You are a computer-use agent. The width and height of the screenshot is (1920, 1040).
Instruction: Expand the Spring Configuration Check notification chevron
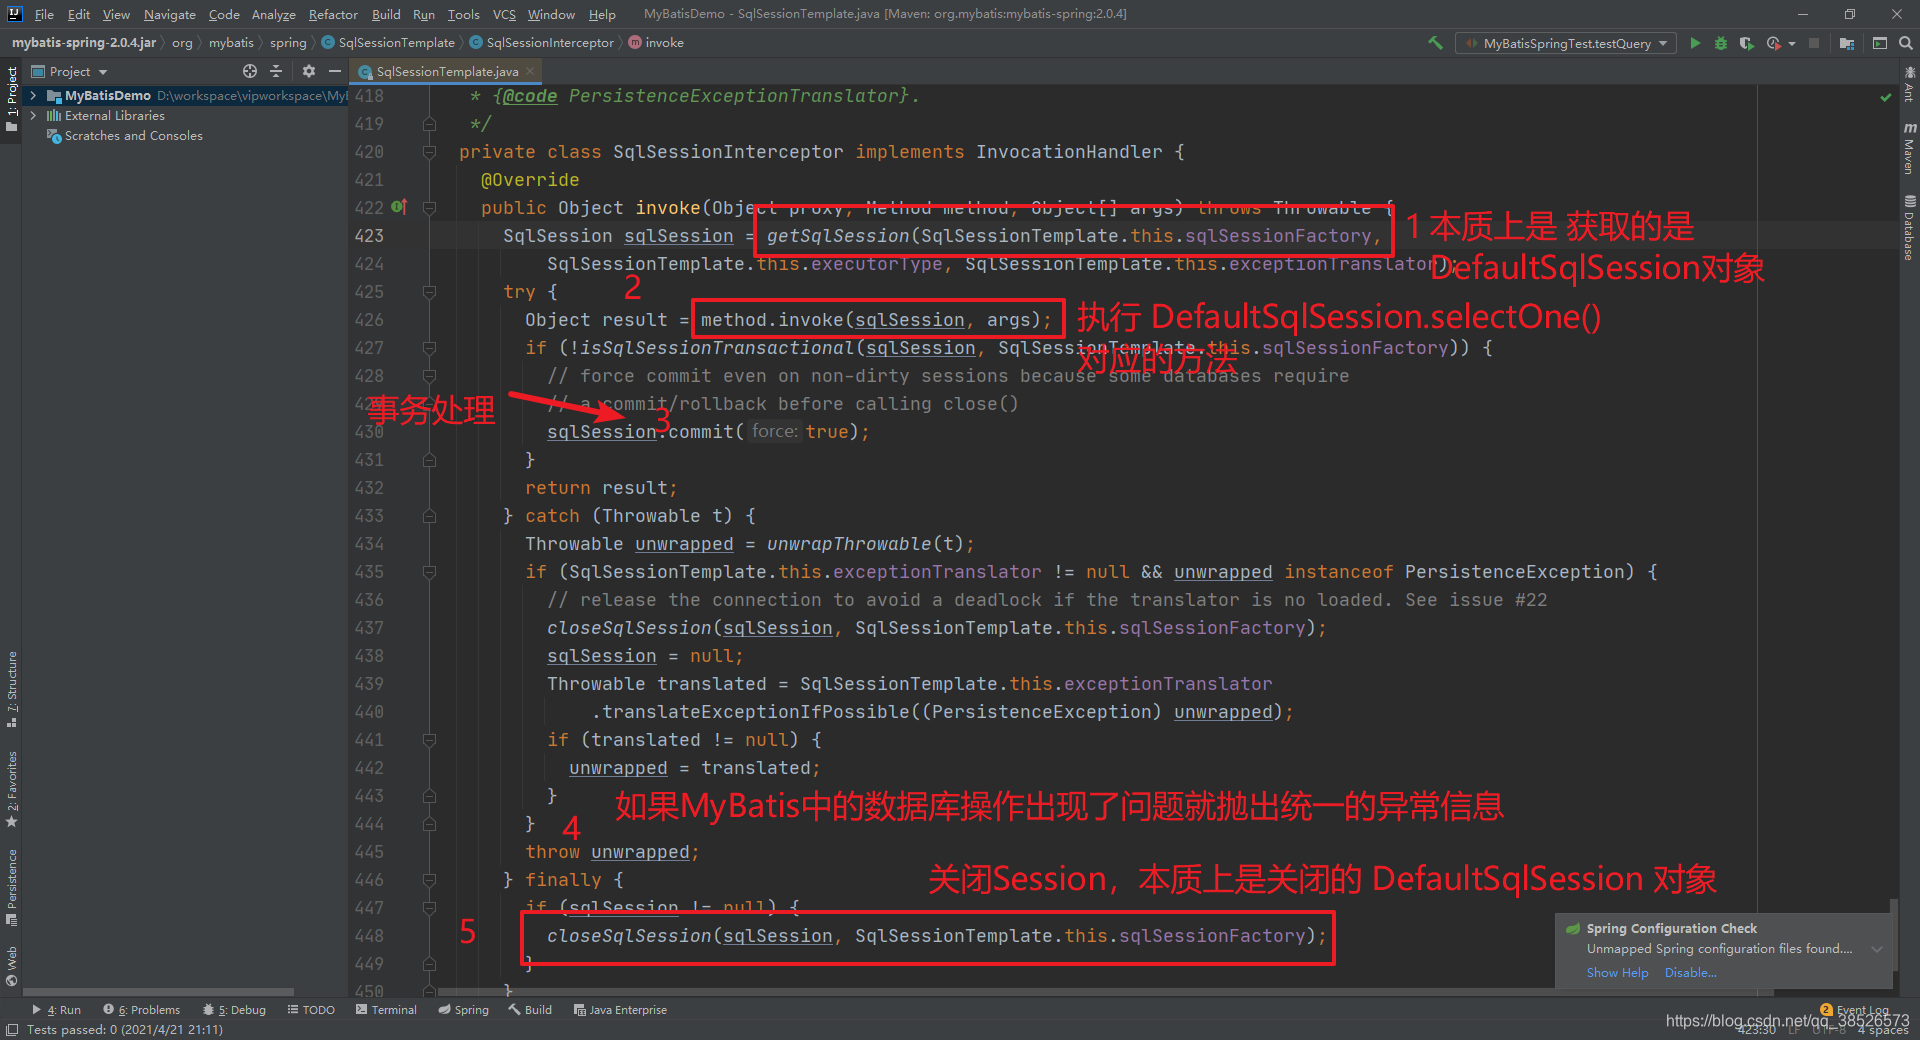[x=1877, y=949]
